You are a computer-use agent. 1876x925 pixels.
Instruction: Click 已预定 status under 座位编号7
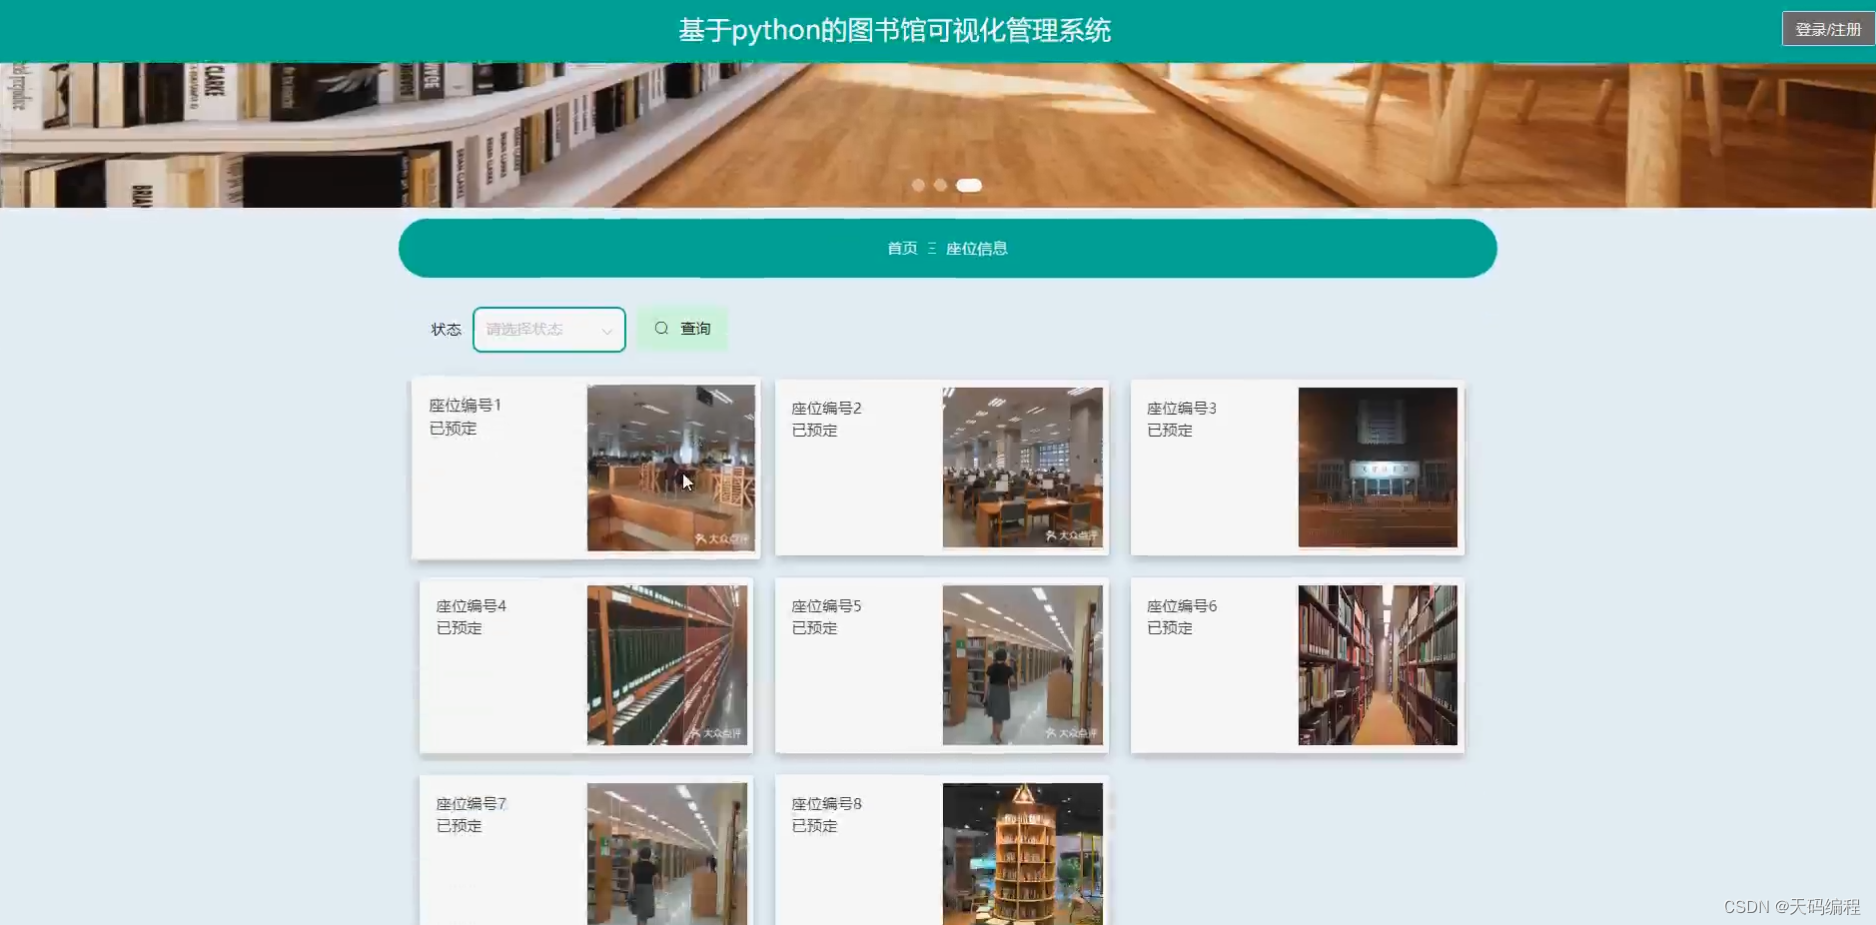point(459,826)
